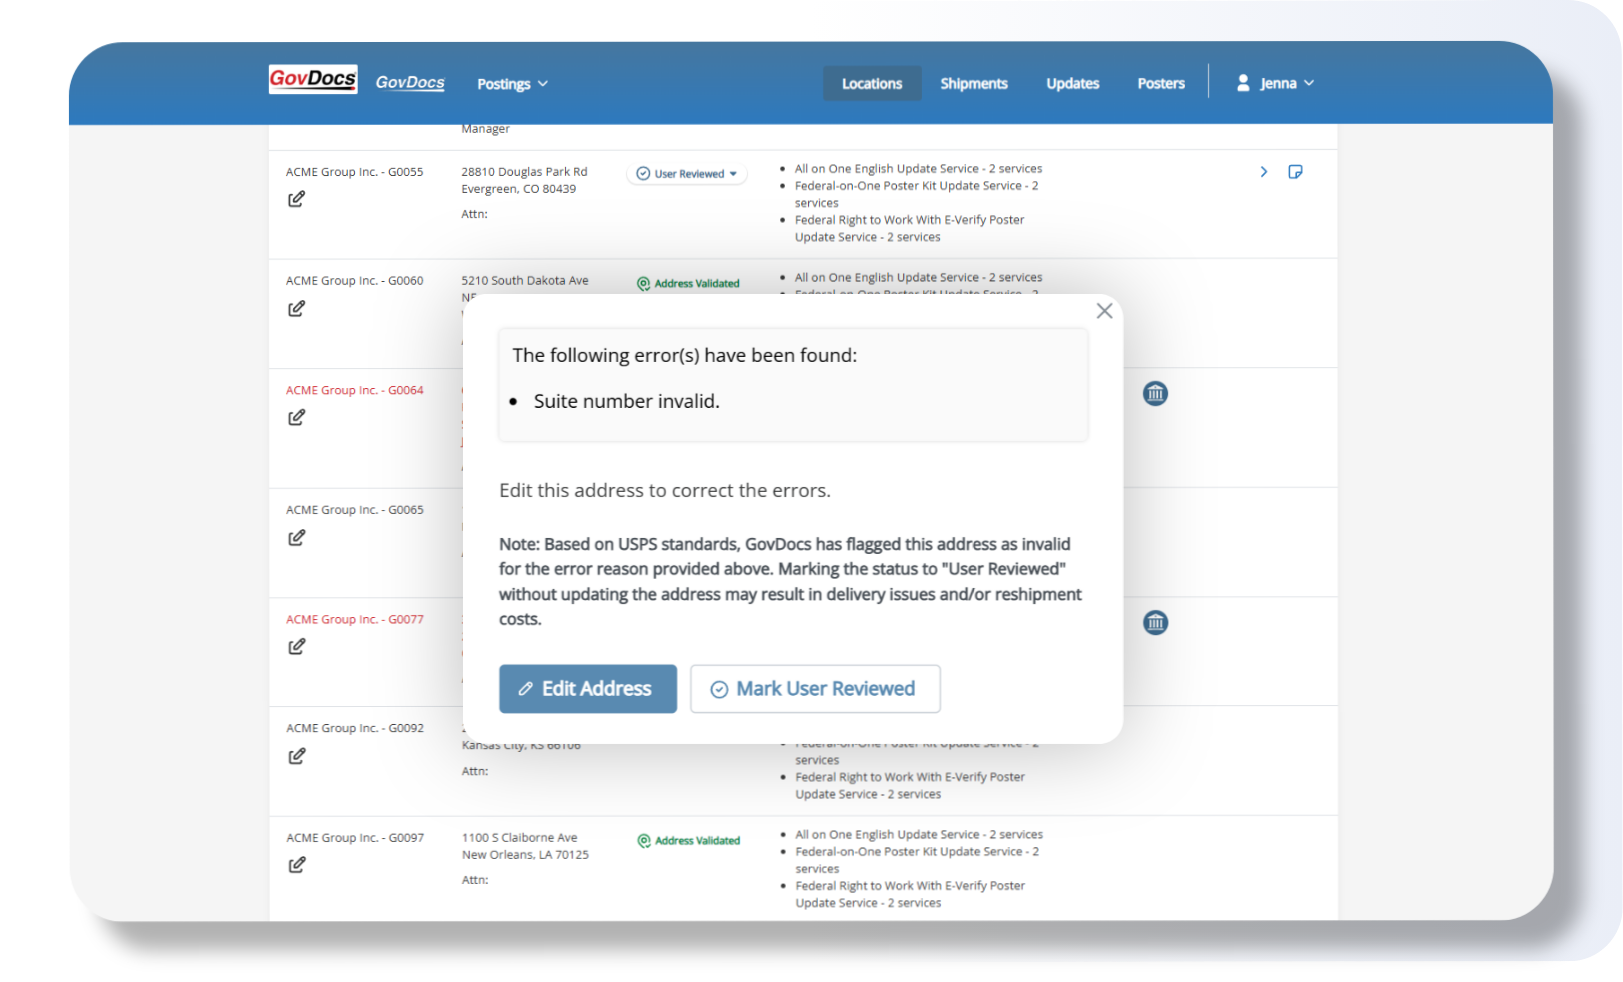Click the Mark User Reviewed button

tap(814, 689)
